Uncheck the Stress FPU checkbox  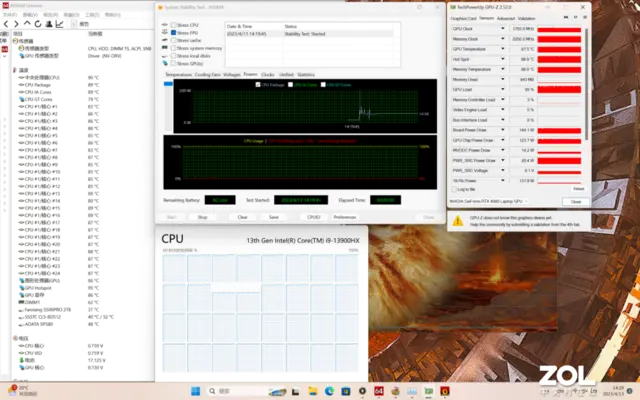point(171,33)
